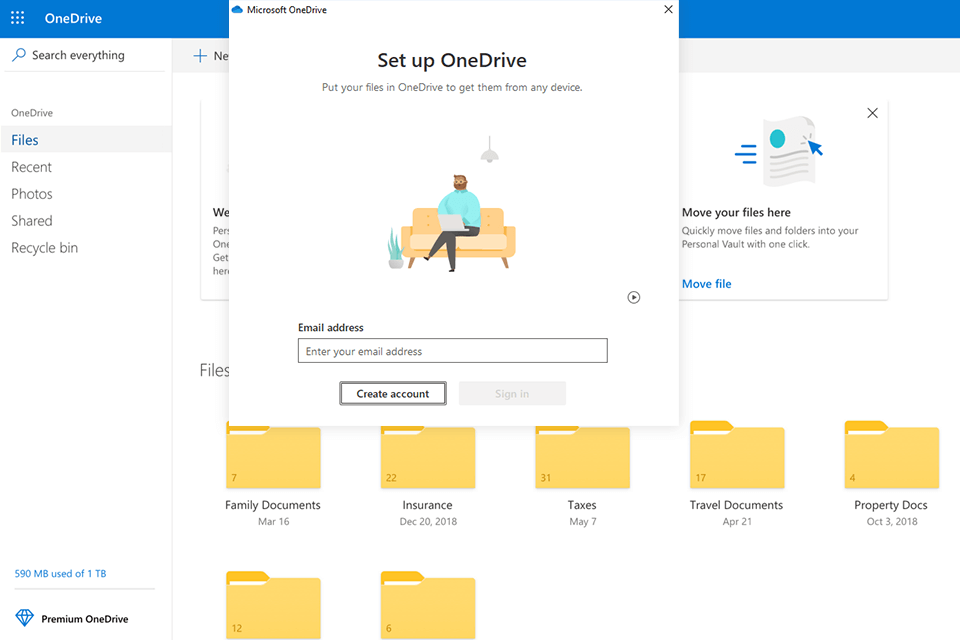Open Recent in the sidebar
This screenshot has height=640, width=960.
point(31,167)
